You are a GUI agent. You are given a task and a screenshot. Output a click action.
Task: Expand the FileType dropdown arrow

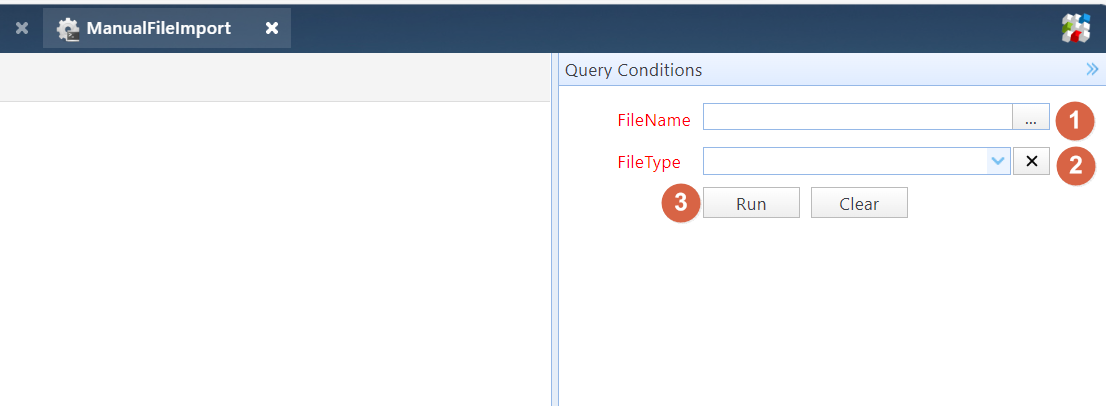coord(997,161)
